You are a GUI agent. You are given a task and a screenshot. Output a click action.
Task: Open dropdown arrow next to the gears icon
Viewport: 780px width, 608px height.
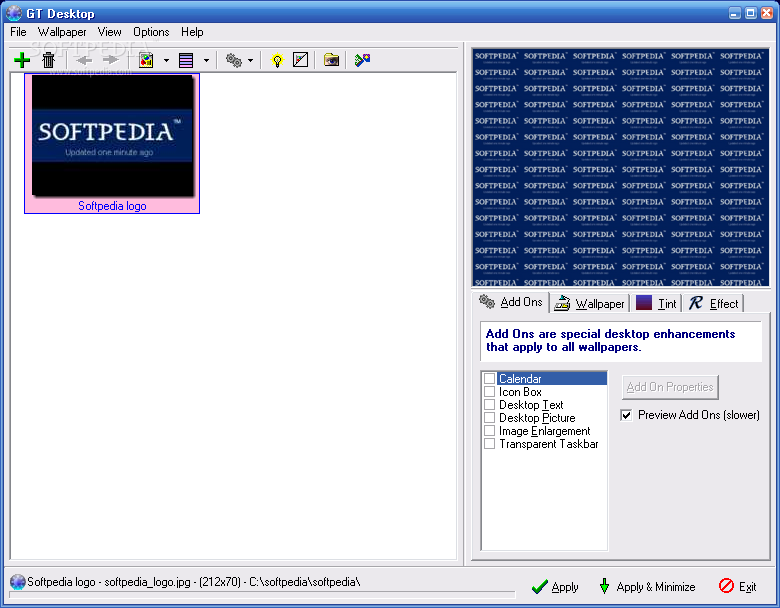[250, 61]
